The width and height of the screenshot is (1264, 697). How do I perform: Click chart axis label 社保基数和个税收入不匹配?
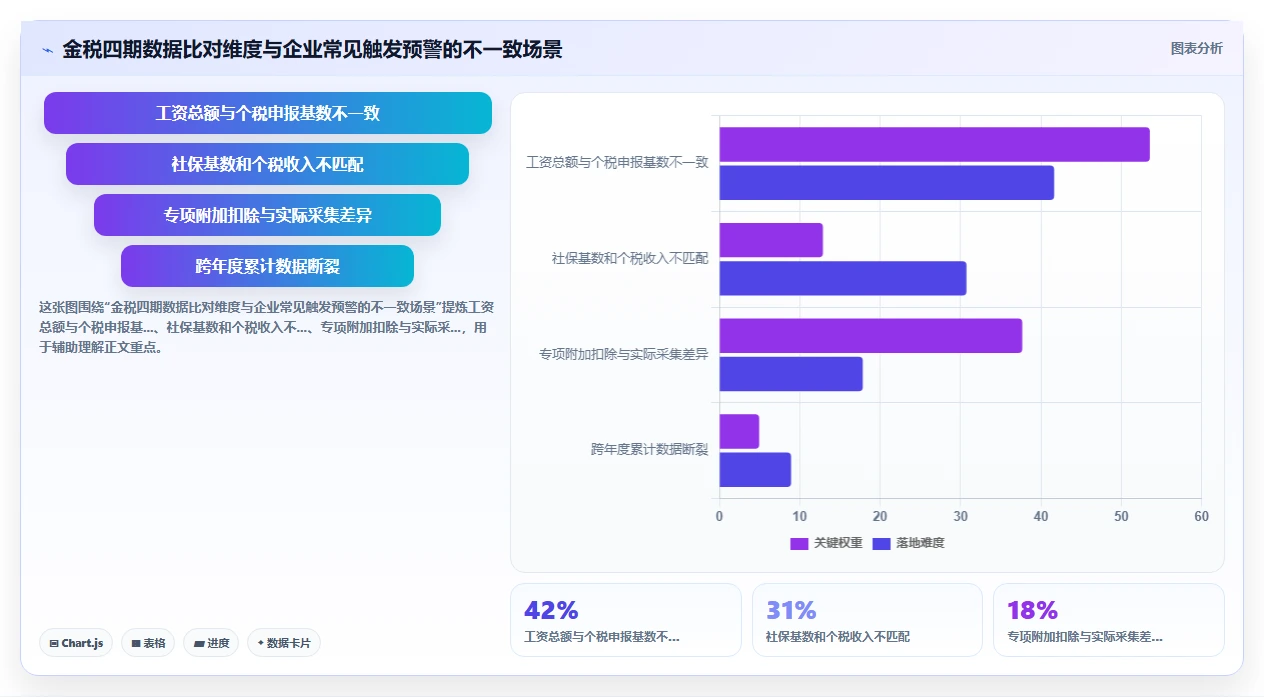coord(630,258)
